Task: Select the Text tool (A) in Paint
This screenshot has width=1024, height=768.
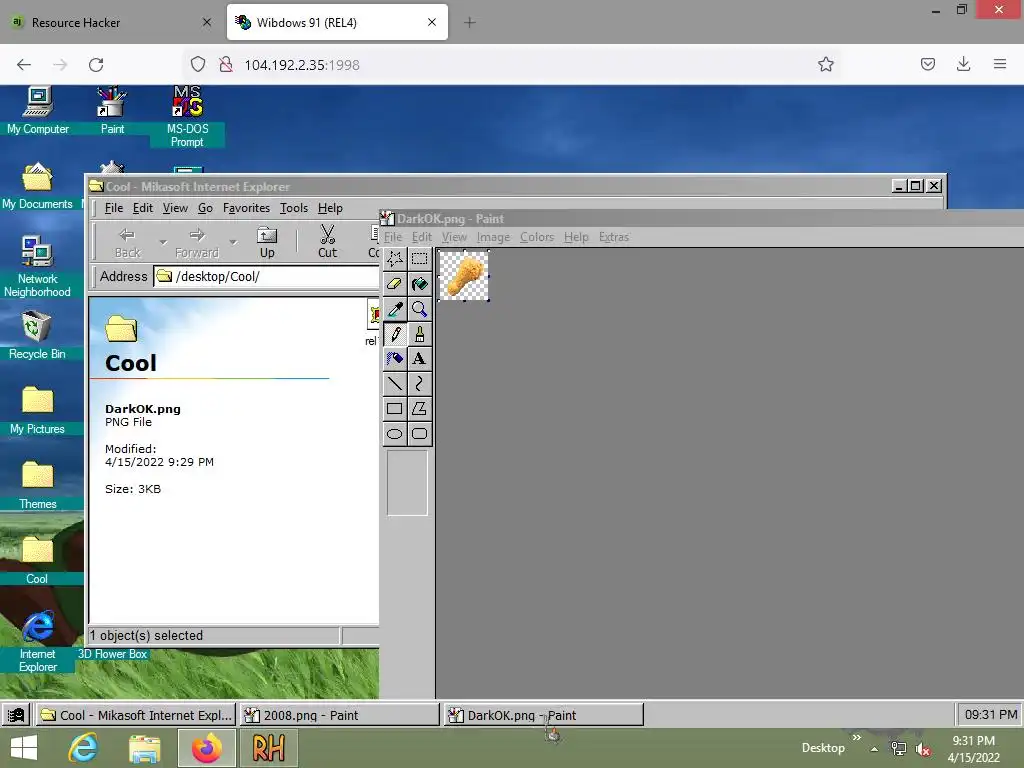Action: point(419,359)
